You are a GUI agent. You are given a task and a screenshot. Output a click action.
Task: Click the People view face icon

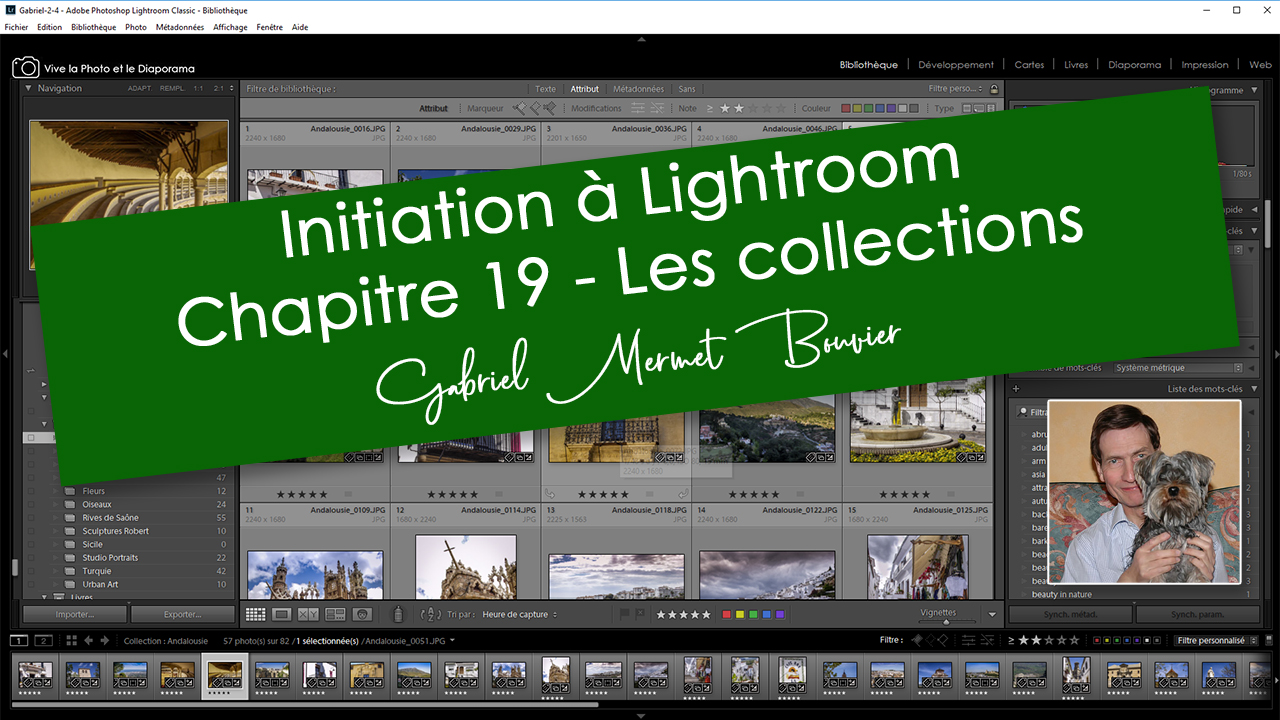click(x=362, y=615)
